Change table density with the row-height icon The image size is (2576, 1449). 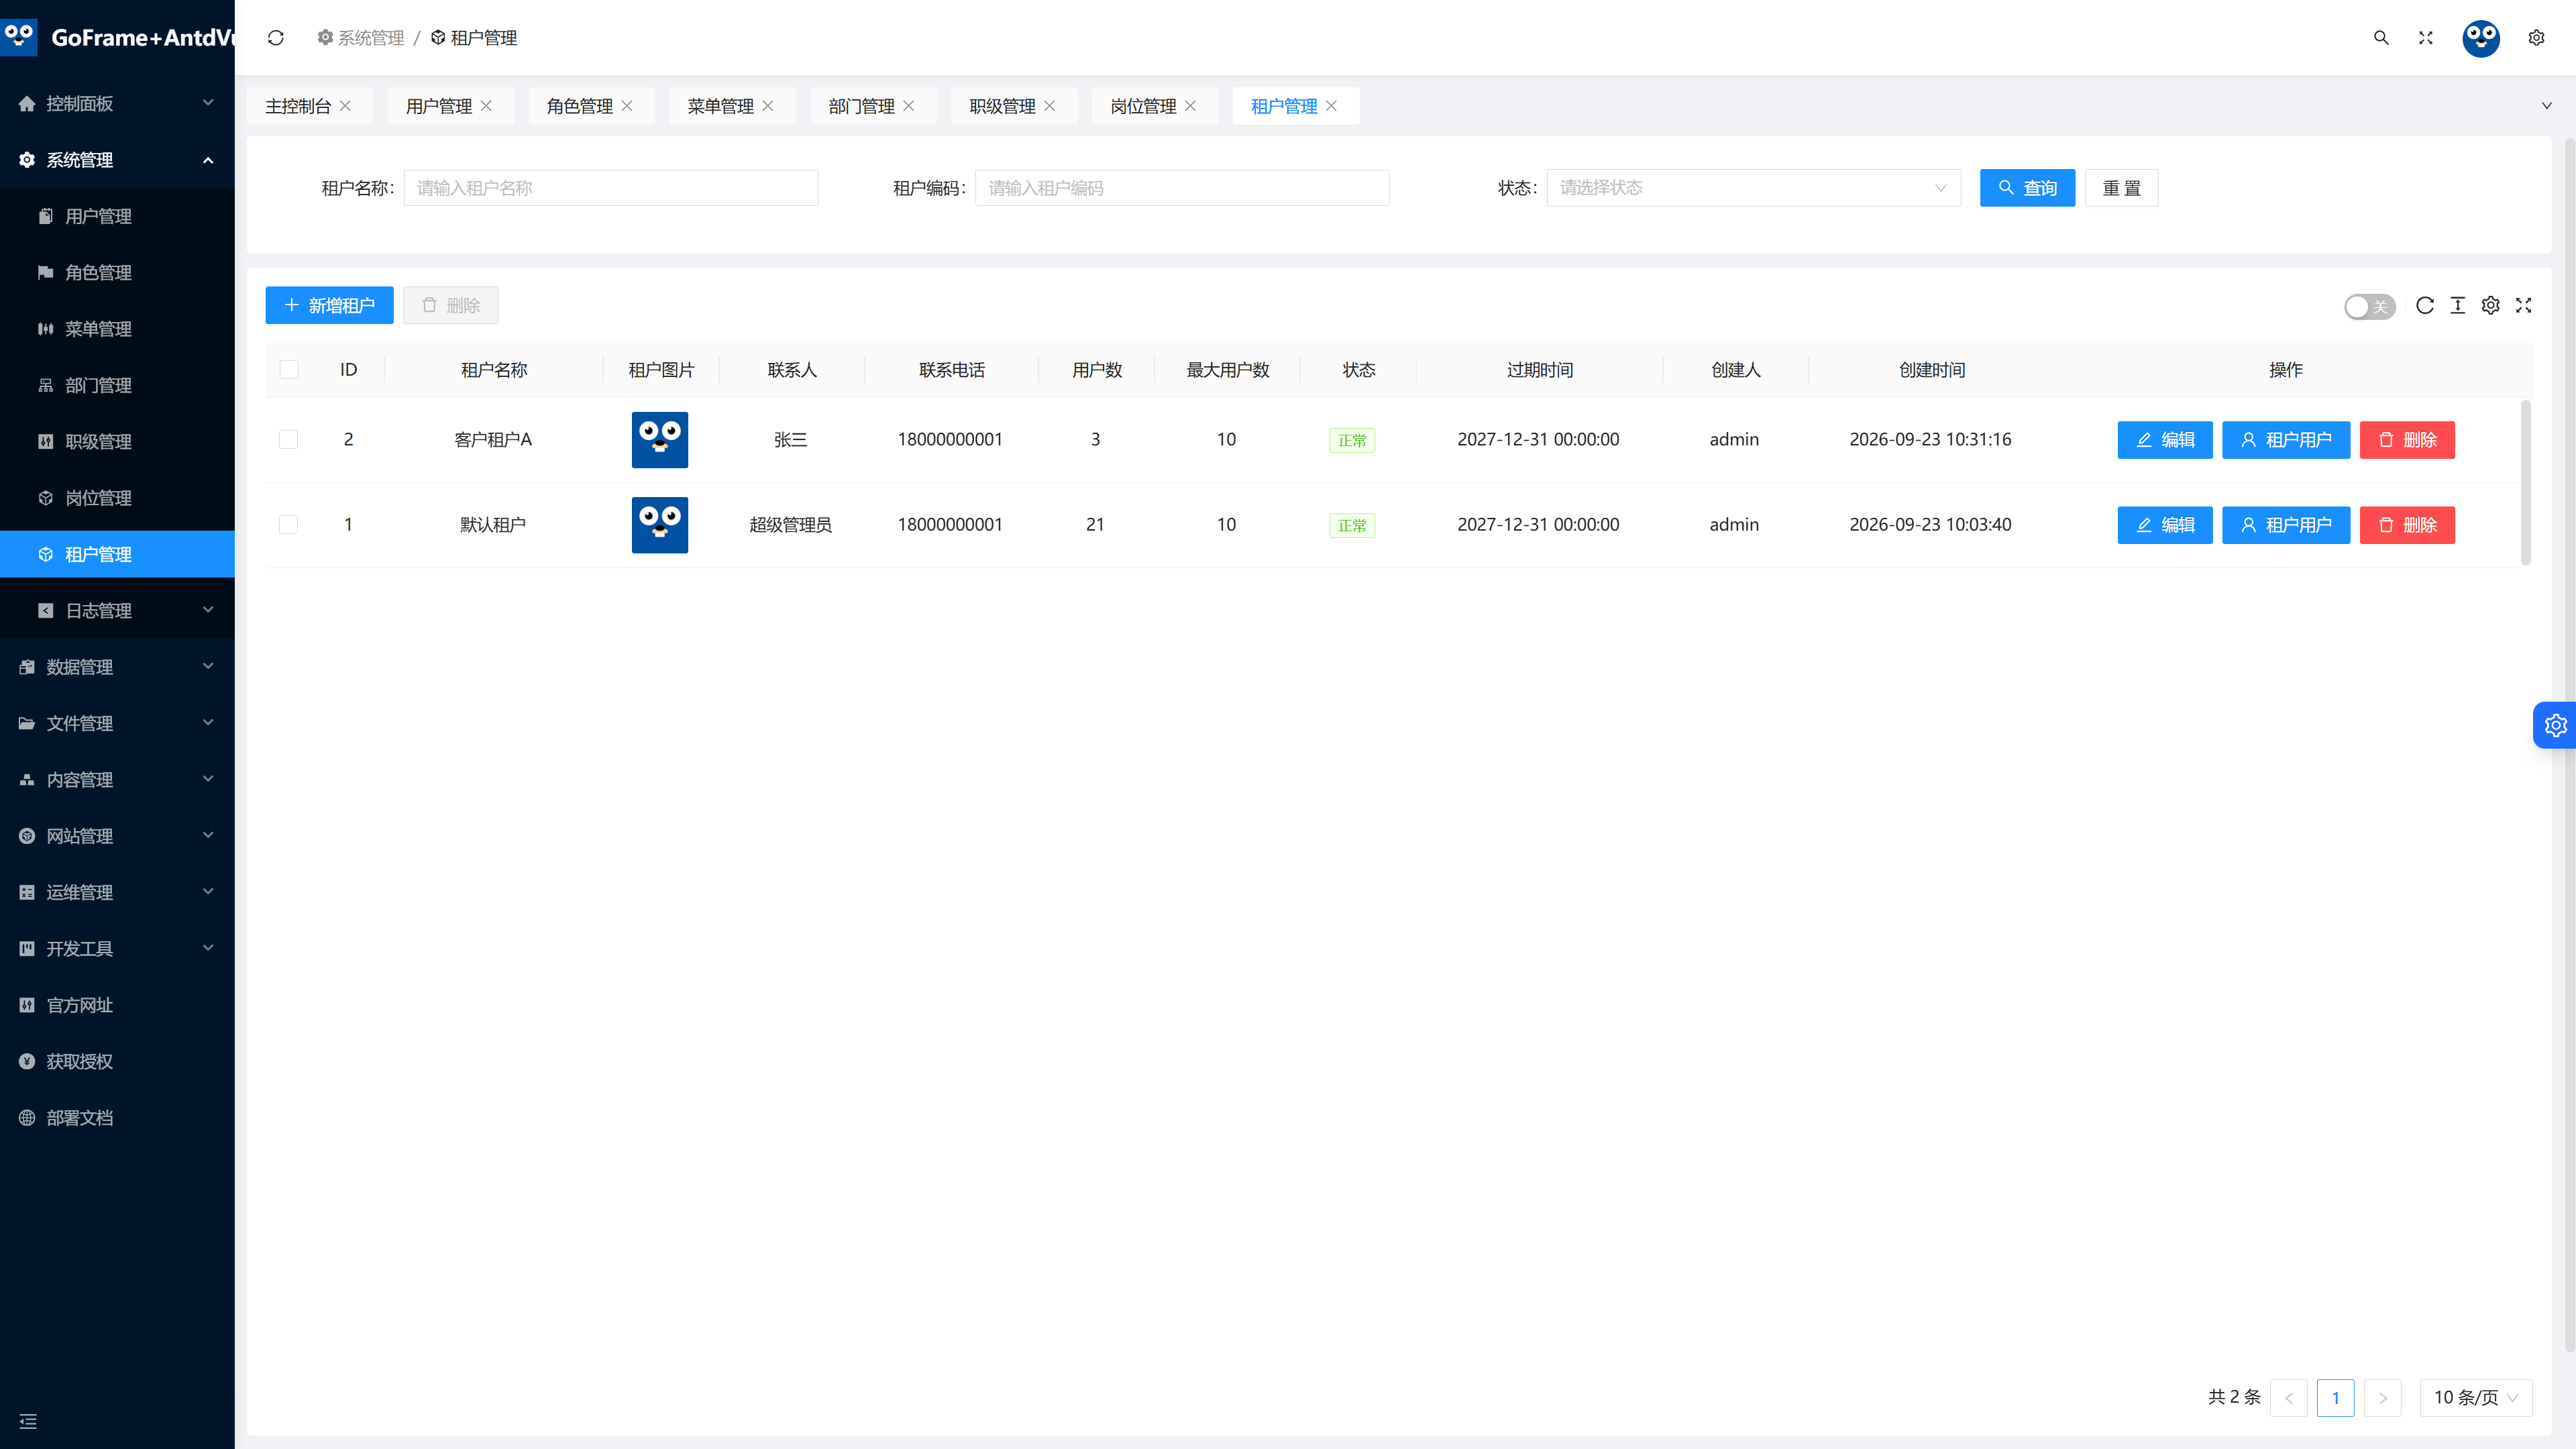[x=2458, y=306]
